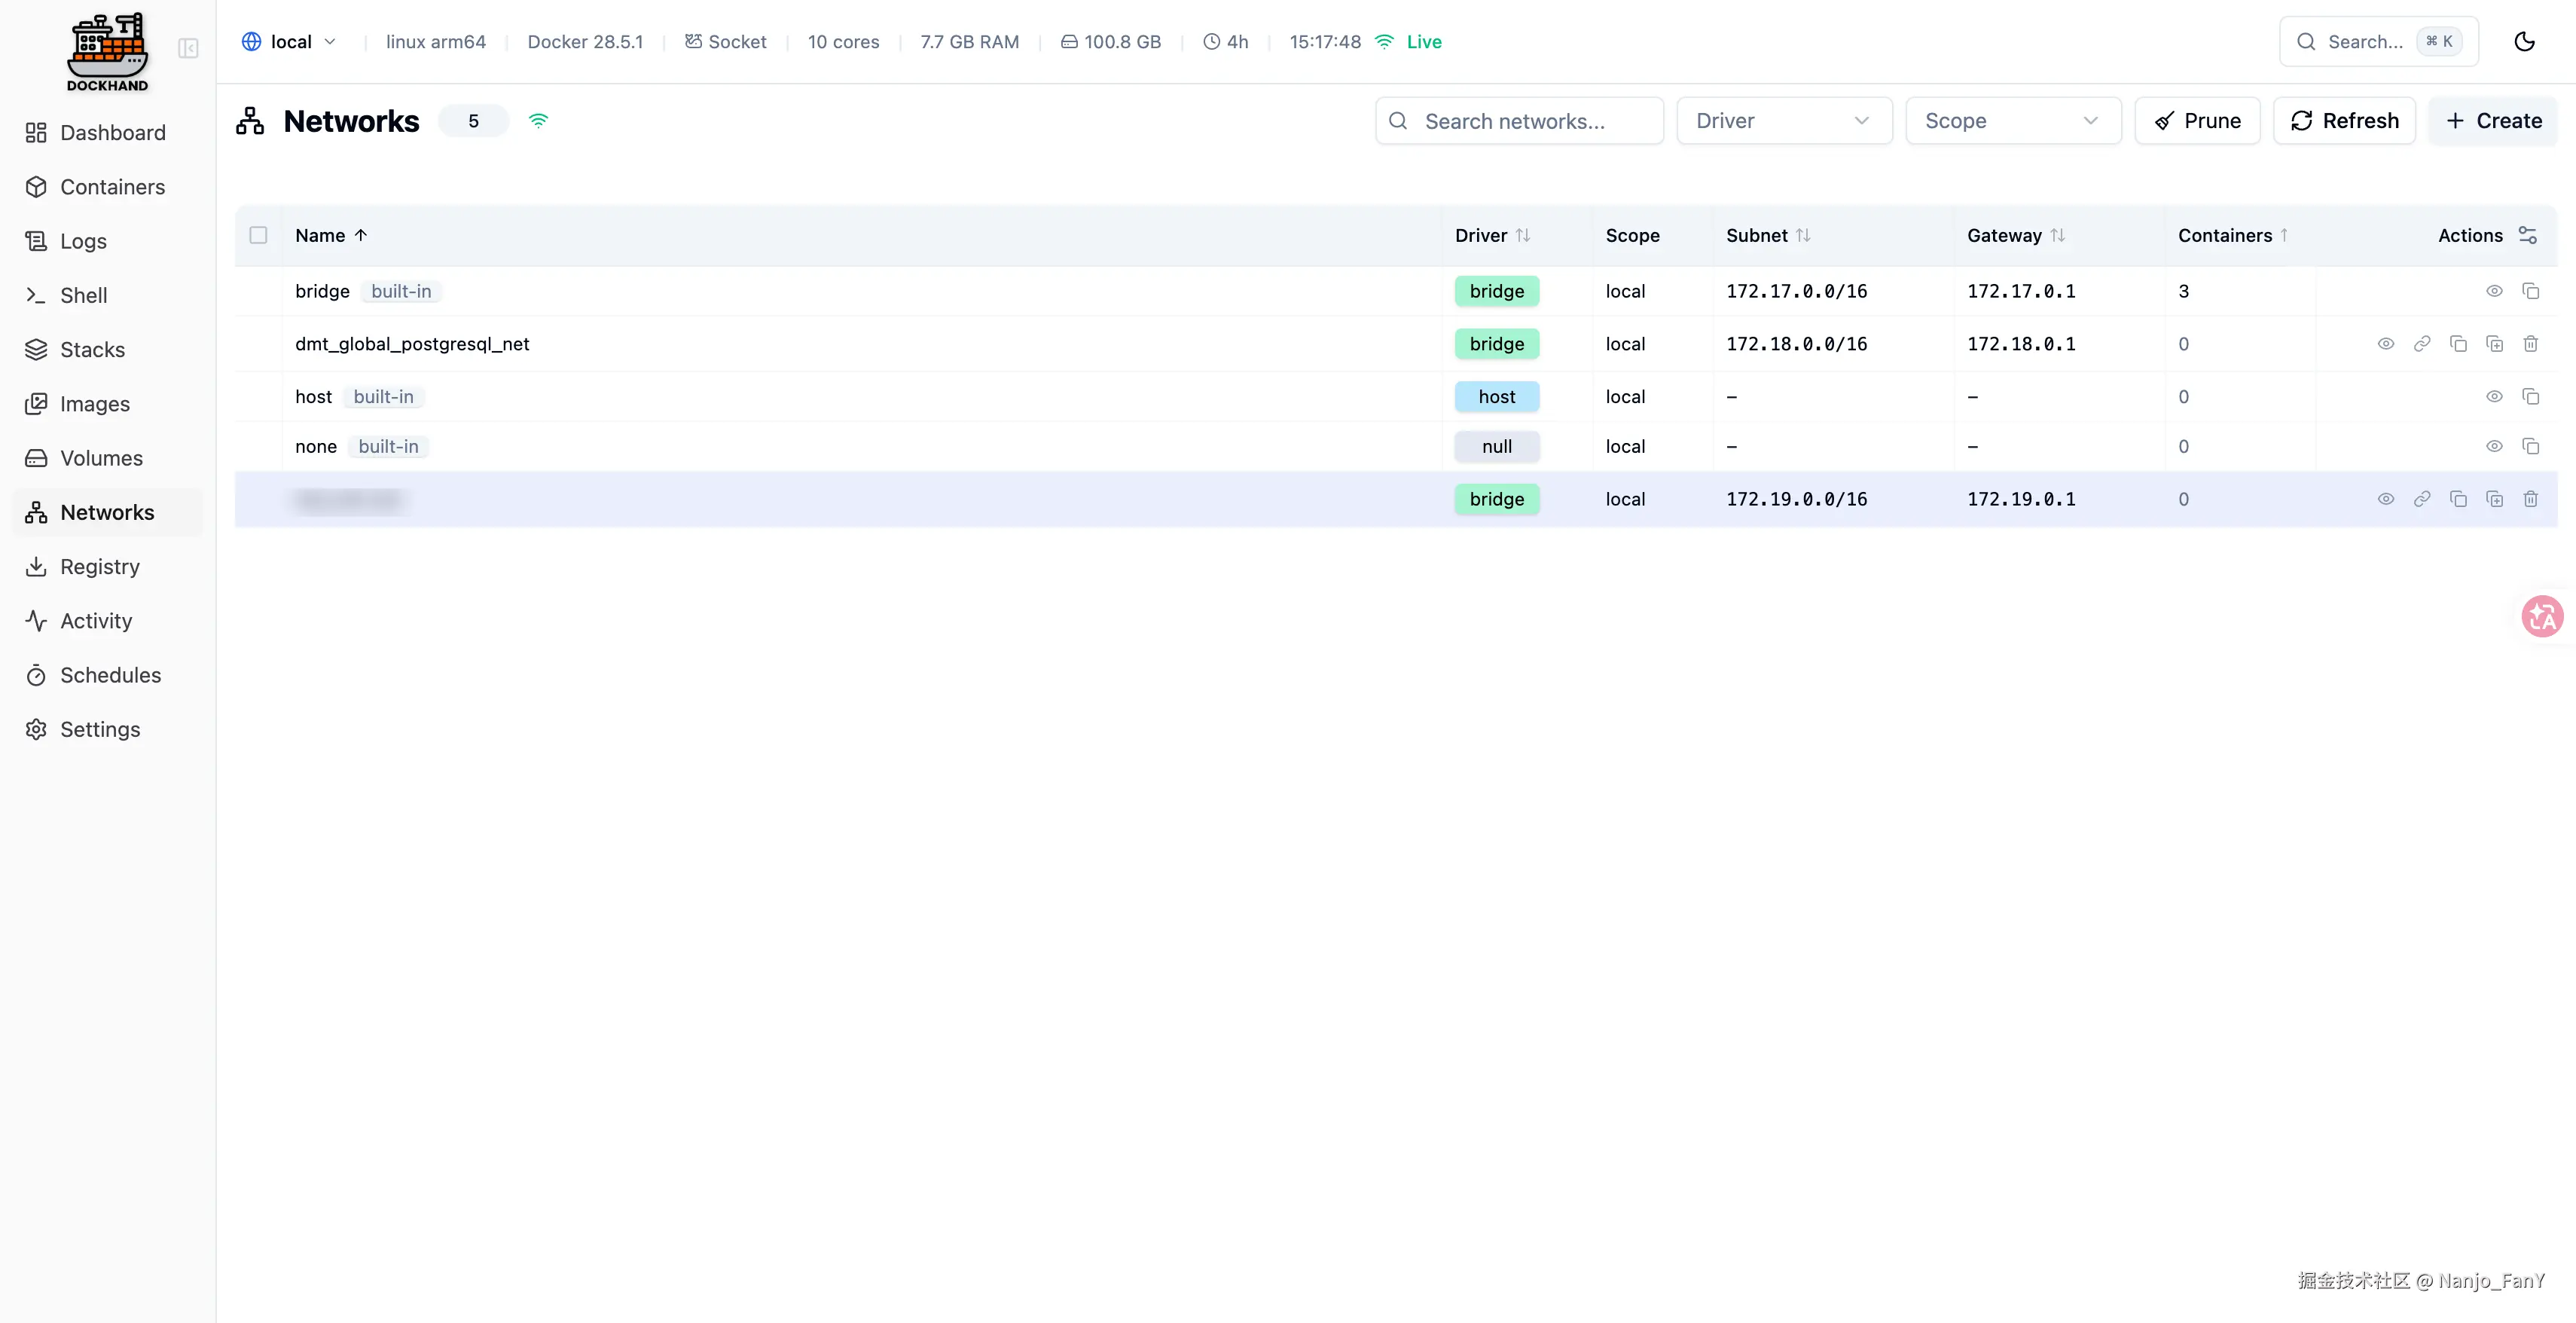Click the pink translate floating icon

point(2541,616)
